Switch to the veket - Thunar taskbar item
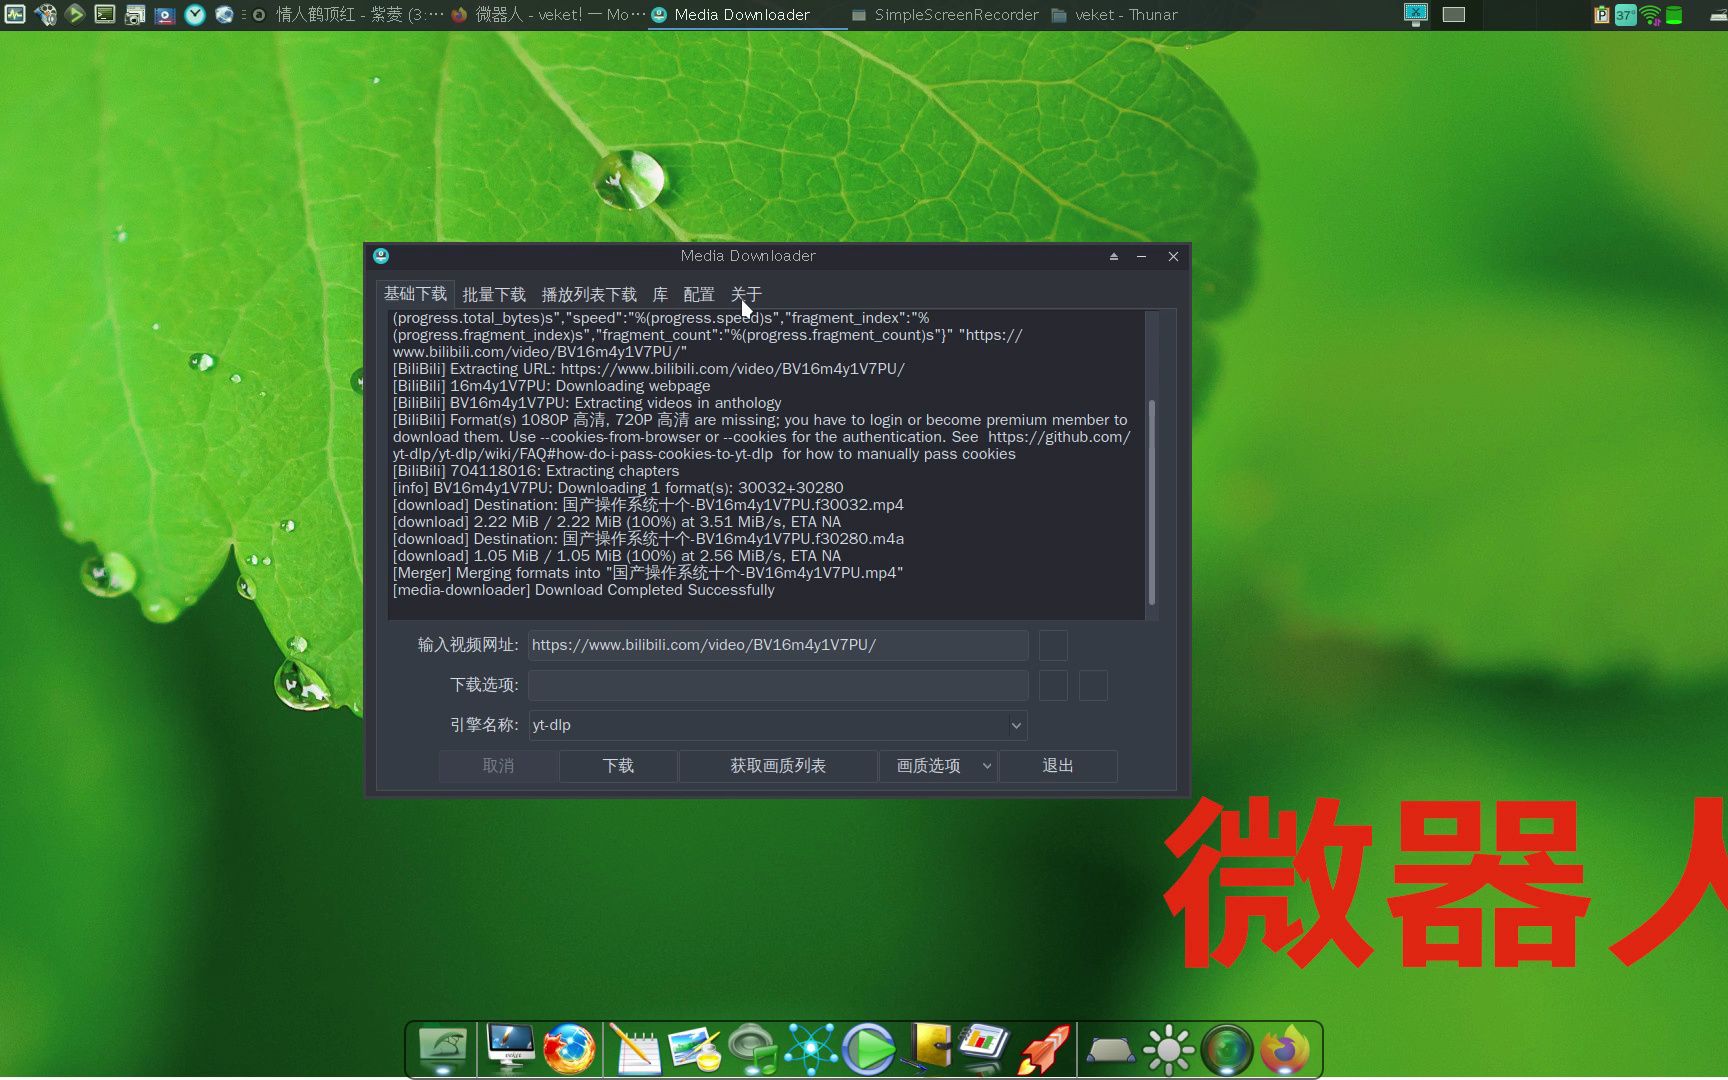This screenshot has width=1728, height=1080. [x=1115, y=14]
